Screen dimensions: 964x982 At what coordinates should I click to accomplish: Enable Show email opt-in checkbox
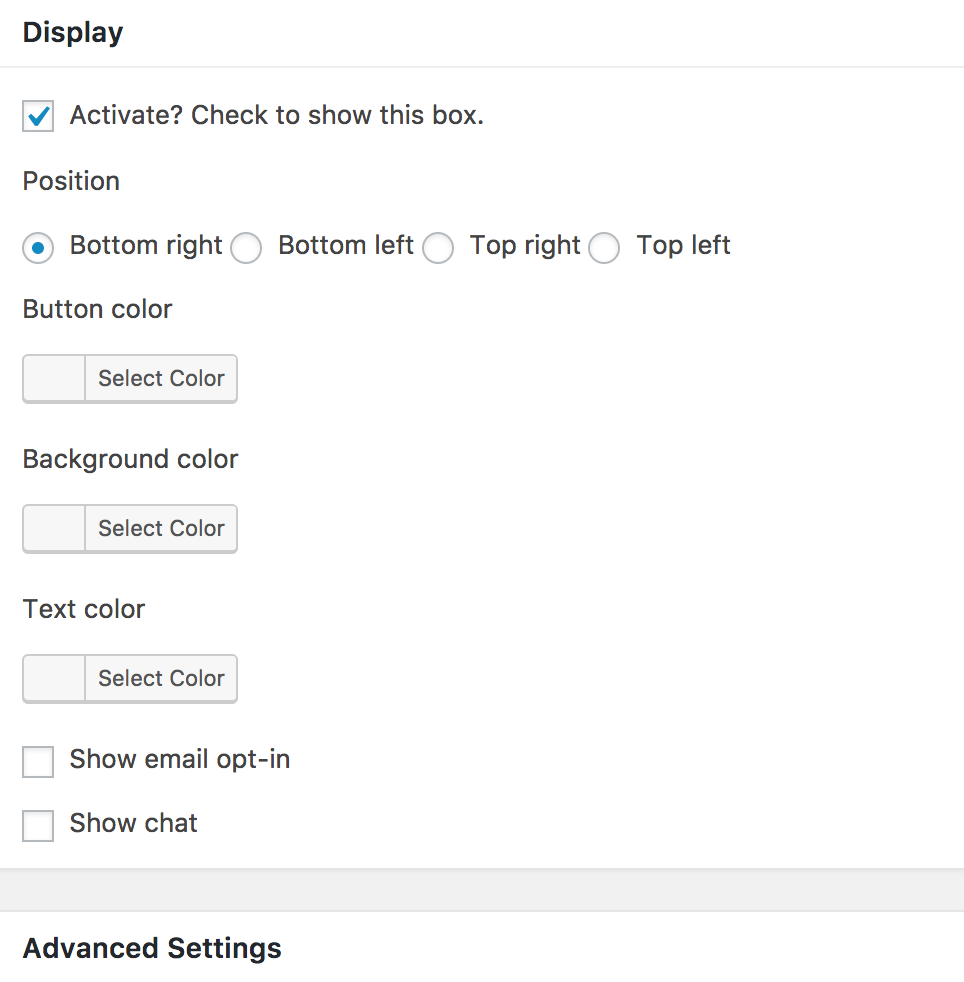[x=38, y=761]
